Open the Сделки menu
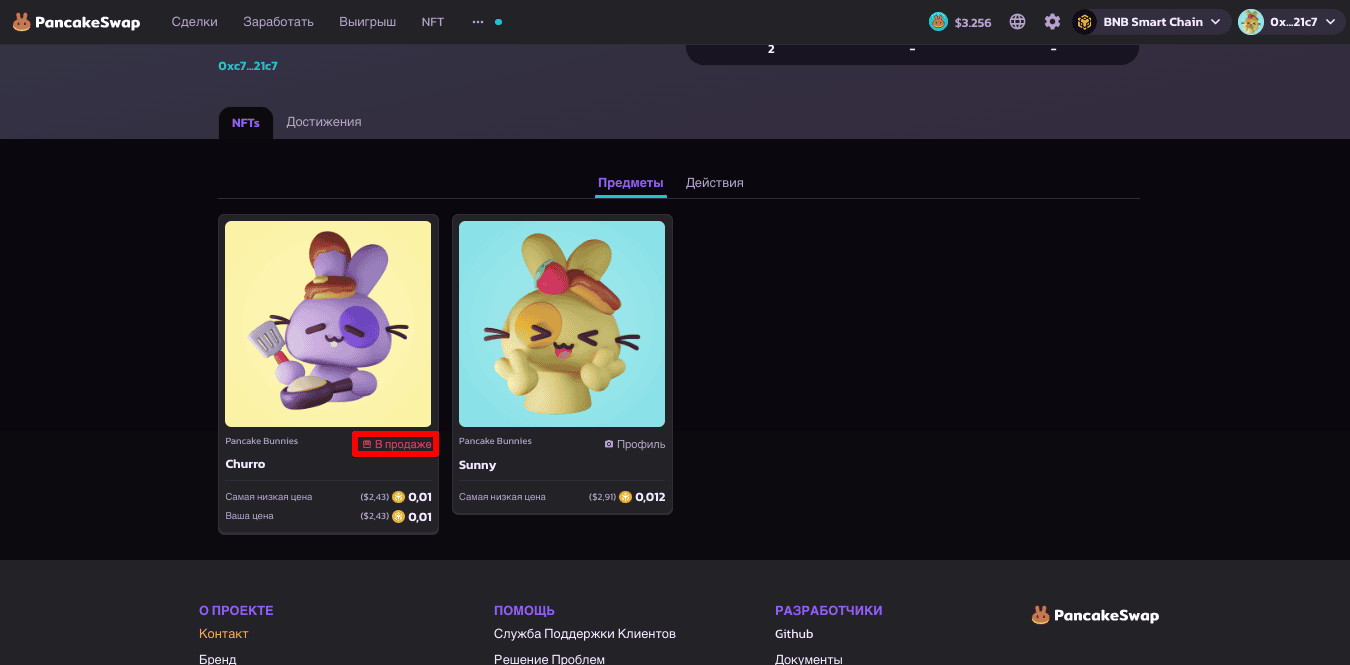Viewport: 1350px width, 665px height. pos(194,22)
